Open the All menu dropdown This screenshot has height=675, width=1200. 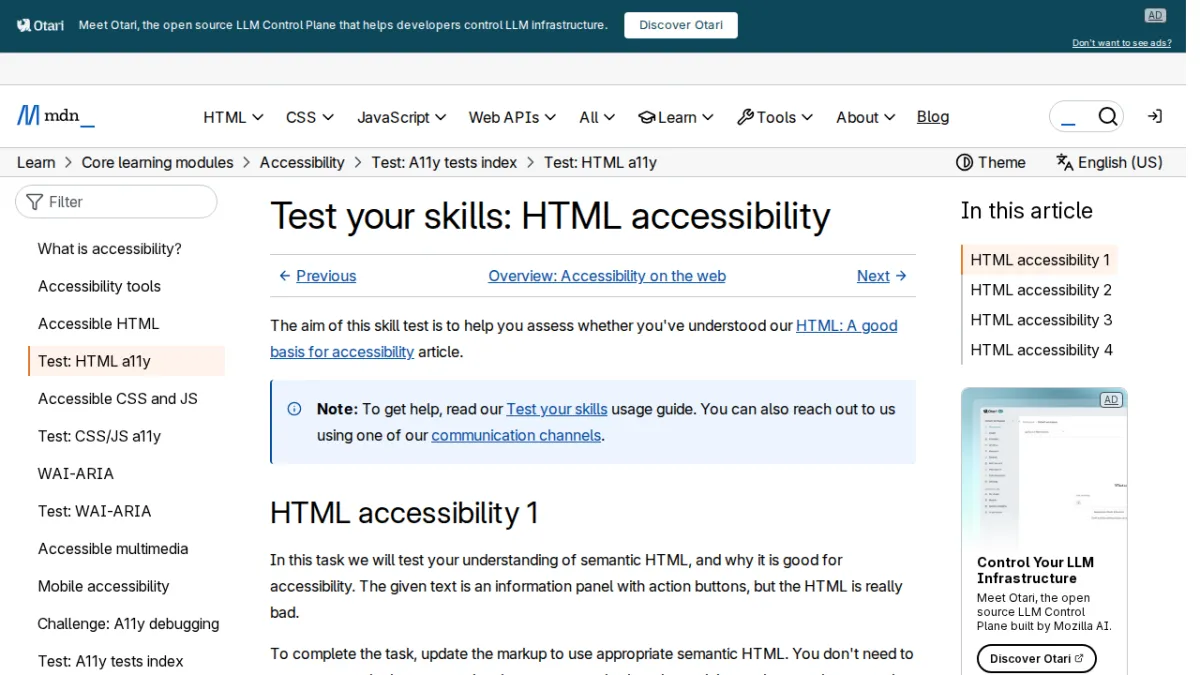(597, 117)
